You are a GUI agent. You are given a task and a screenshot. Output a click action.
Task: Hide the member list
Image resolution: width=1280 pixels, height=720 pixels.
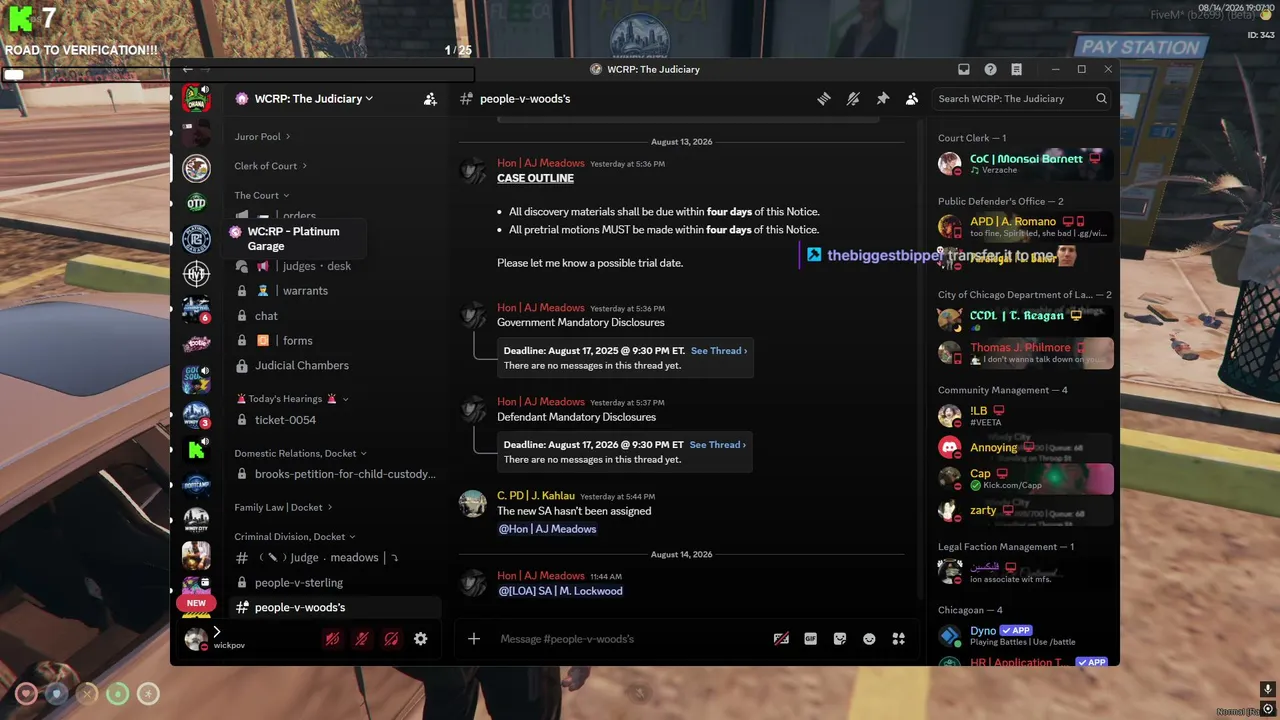[912, 99]
